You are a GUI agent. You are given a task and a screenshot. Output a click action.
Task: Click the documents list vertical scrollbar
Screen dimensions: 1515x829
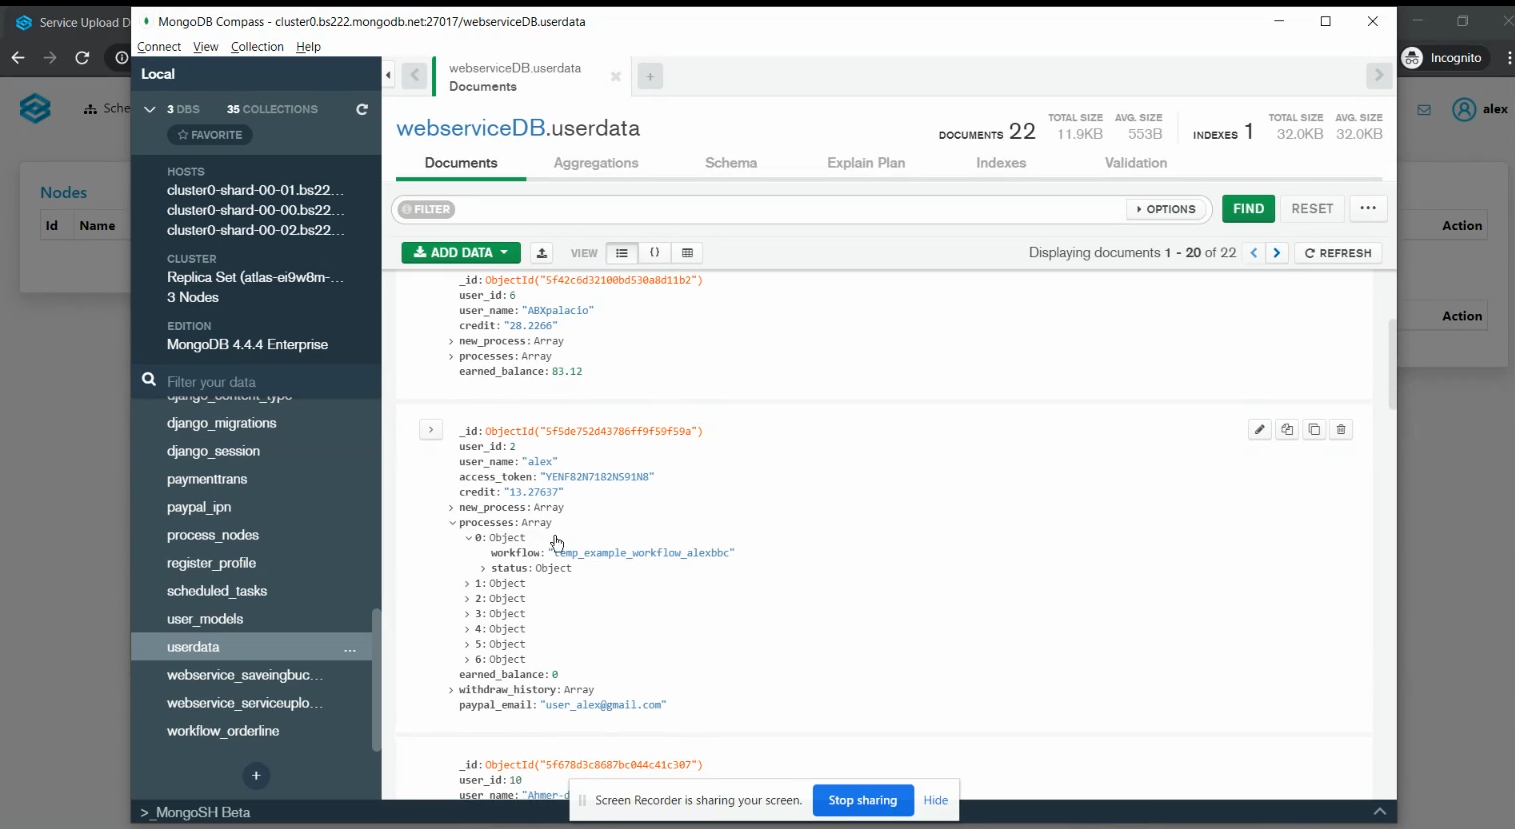[x=1391, y=364]
